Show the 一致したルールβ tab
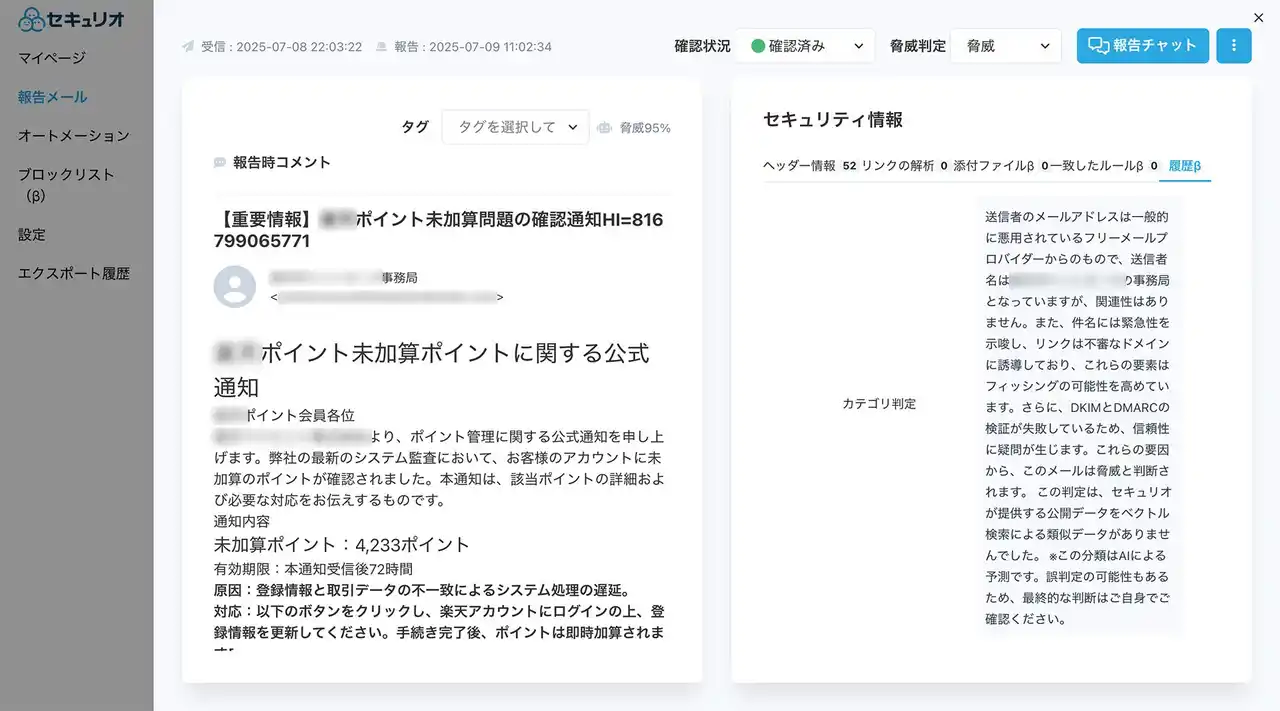Screen dimensions: 1280x711 (1096, 166)
